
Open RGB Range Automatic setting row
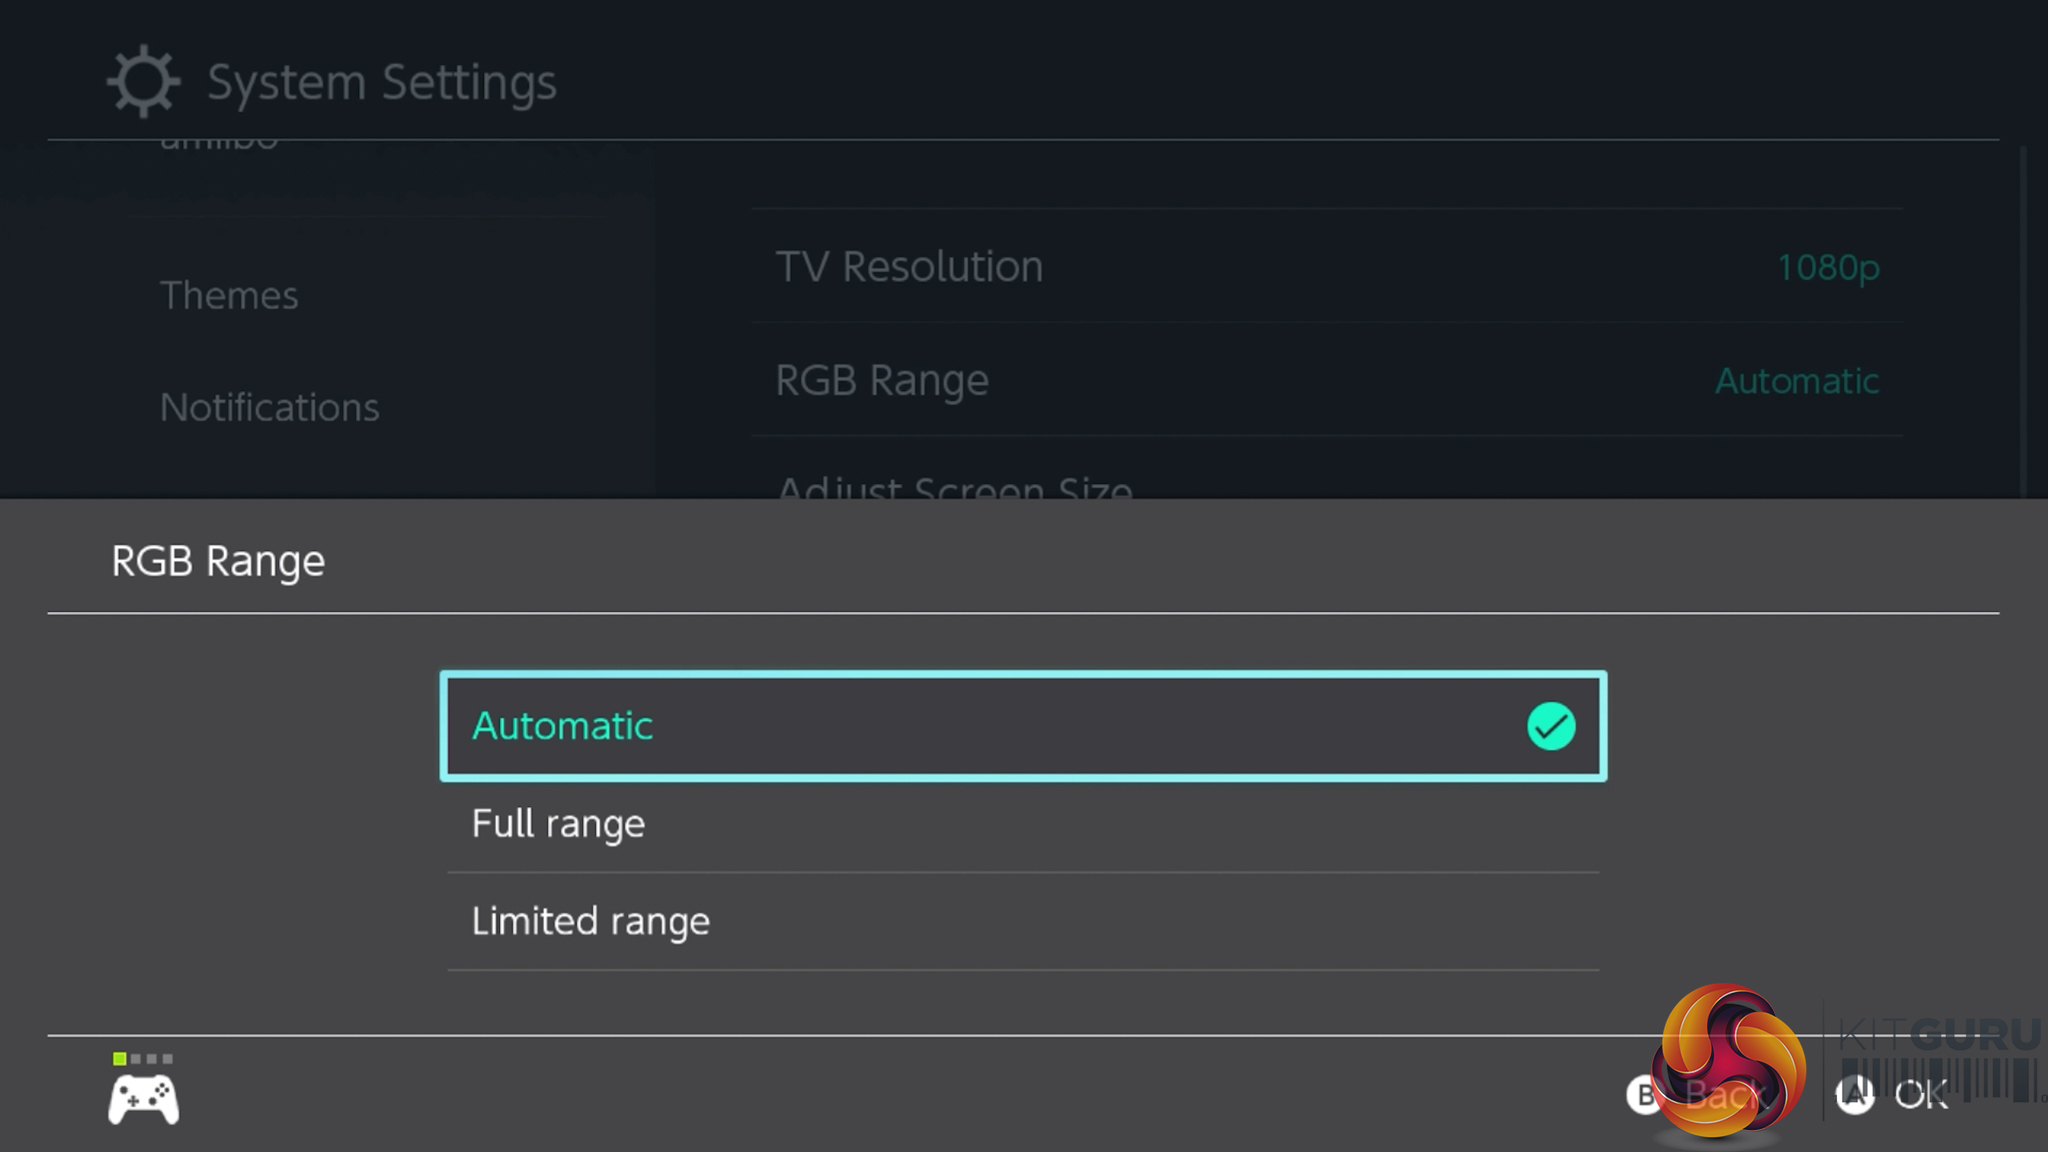(1326, 381)
